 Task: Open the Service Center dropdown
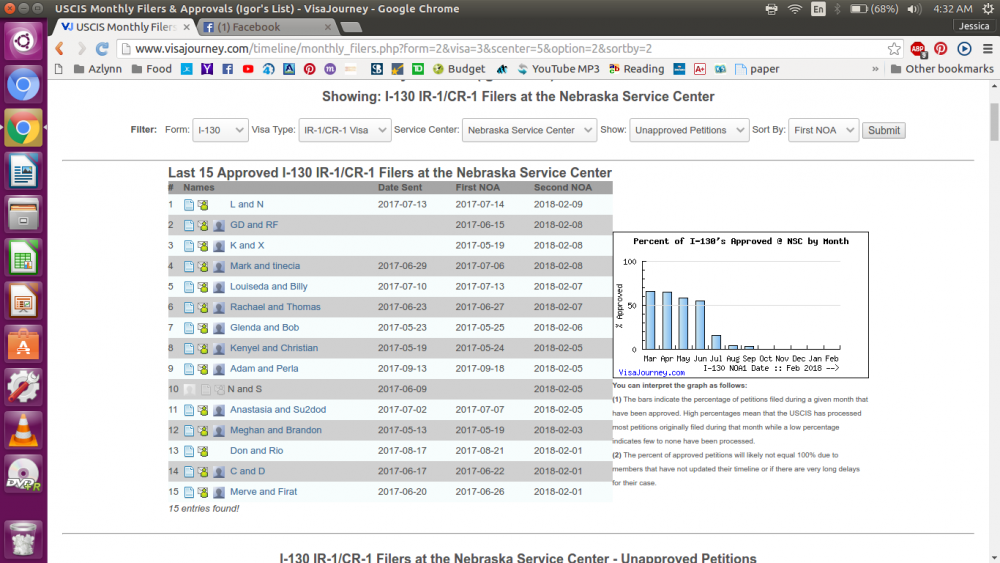tap(529, 130)
